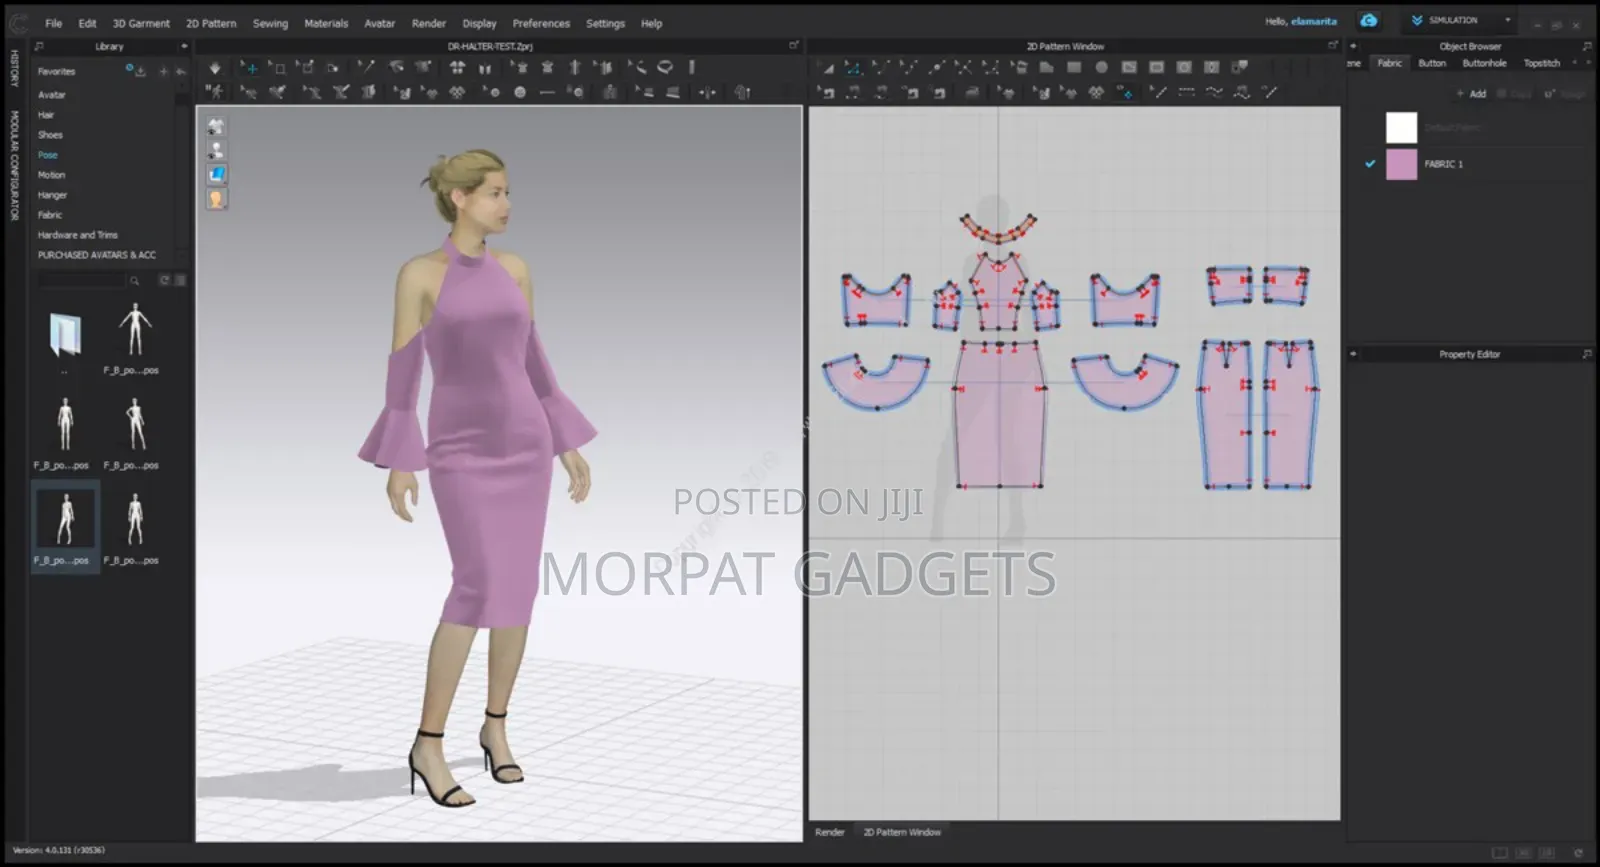
Task: Select the white Default Fabric swatch
Action: point(1401,127)
